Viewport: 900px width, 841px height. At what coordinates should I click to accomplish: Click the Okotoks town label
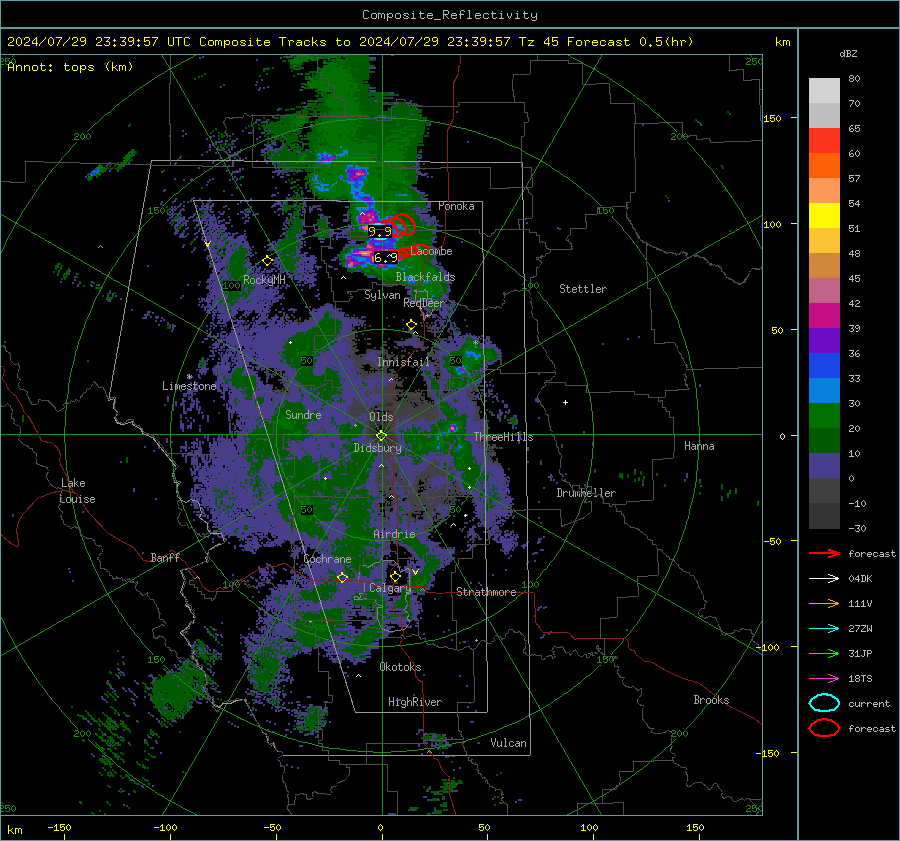(400, 667)
